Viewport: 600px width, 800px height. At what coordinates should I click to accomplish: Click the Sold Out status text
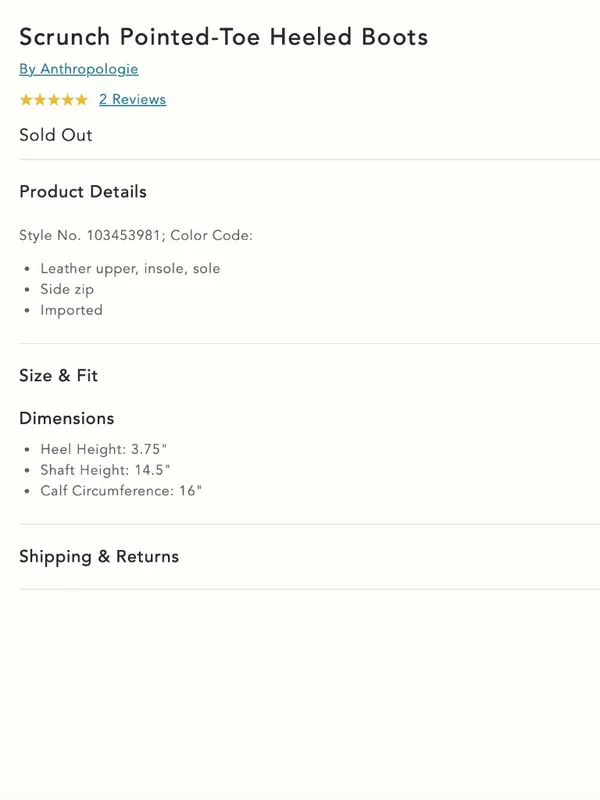[x=56, y=135]
